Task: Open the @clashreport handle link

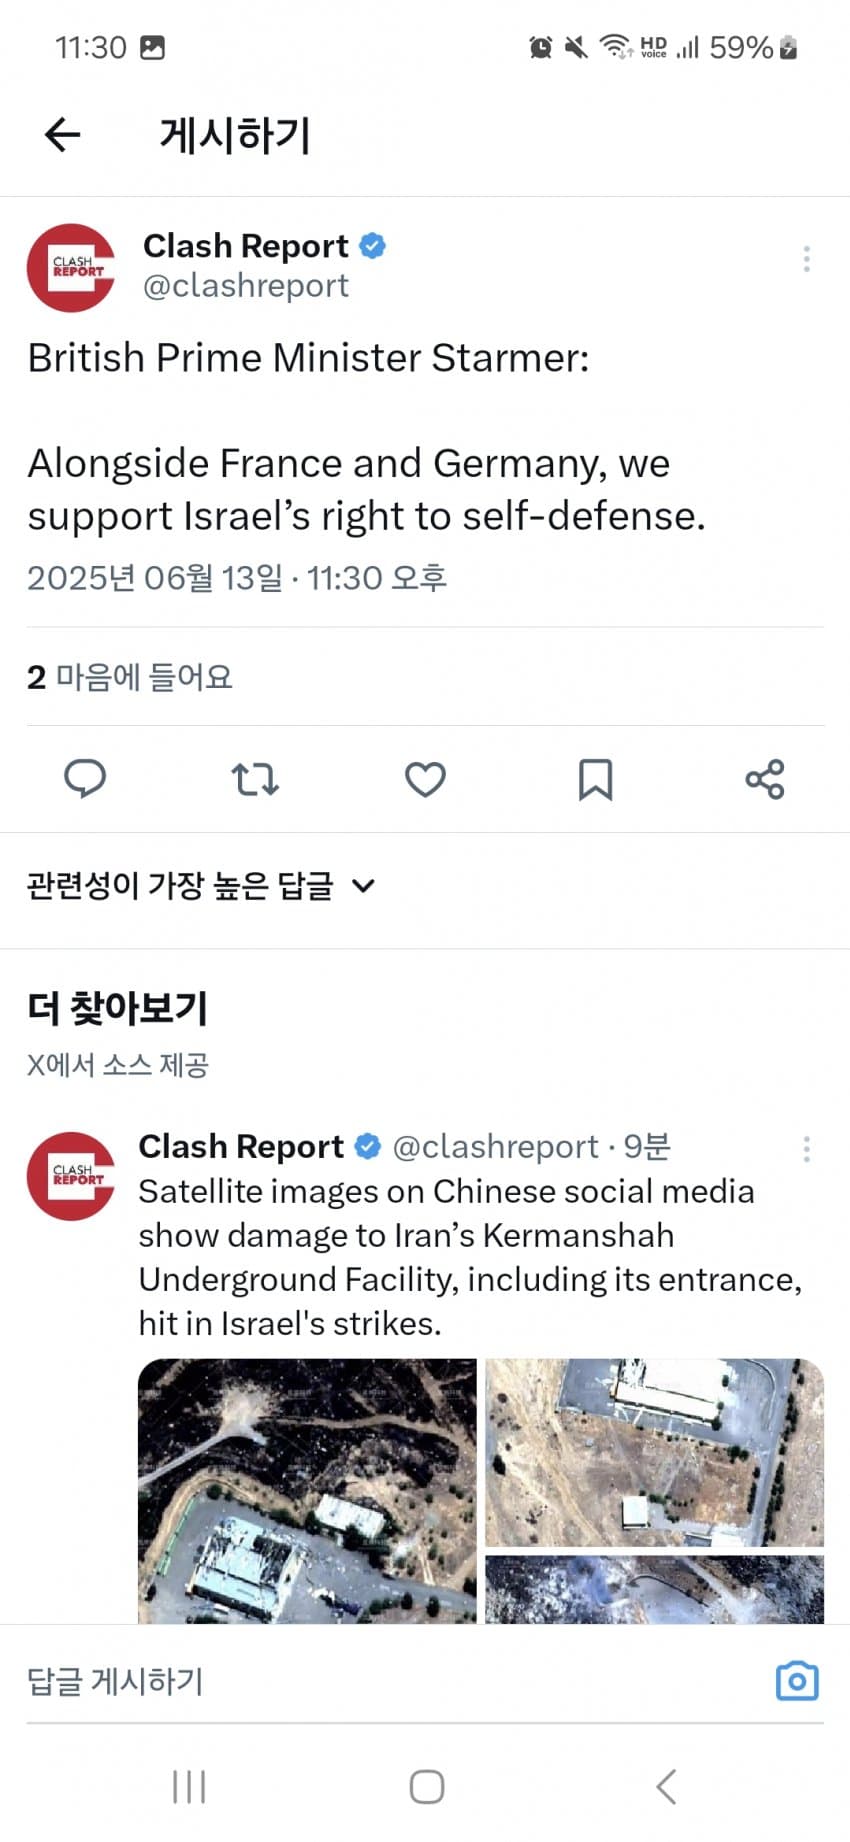Action: tap(246, 286)
